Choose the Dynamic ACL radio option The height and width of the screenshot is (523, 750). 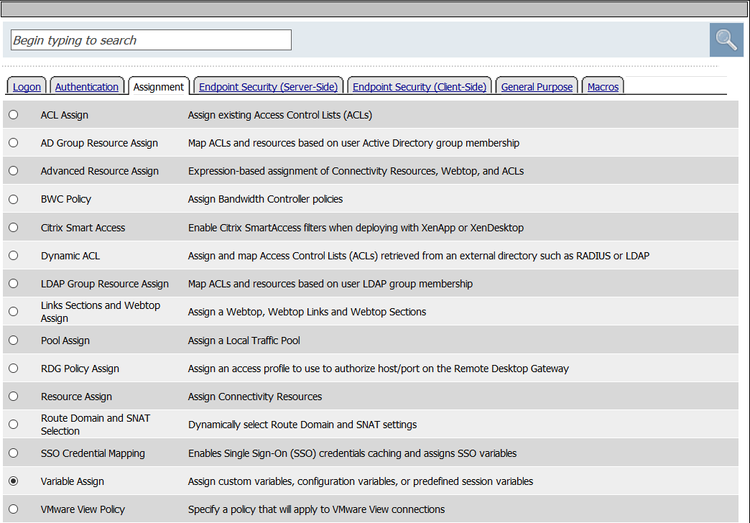[x=13, y=255]
